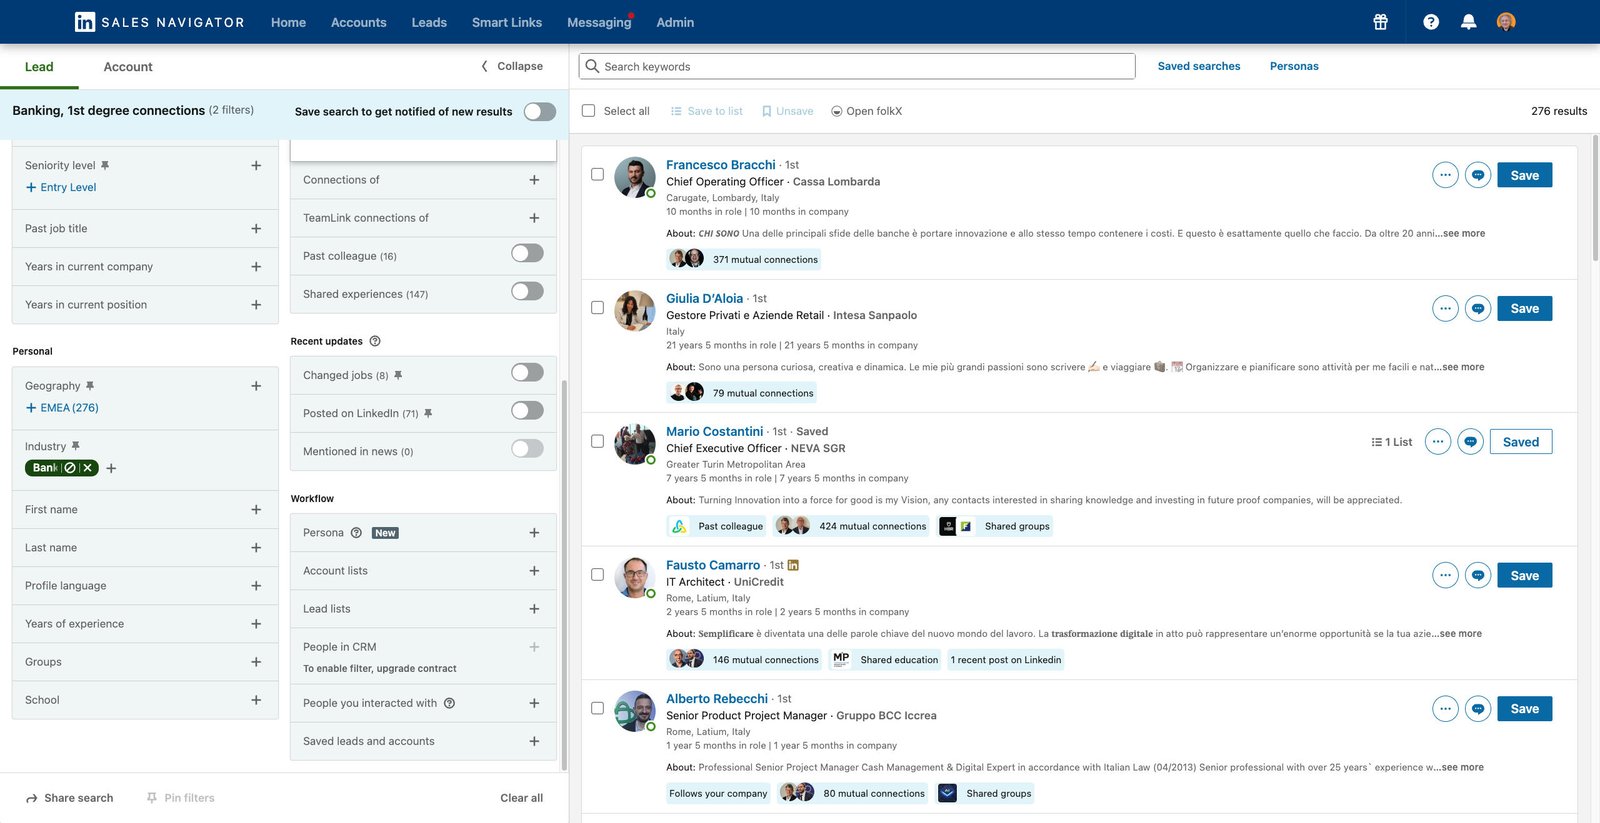1600x823 pixels.
Task: Turn on Posted on LinkedIn filter
Action: (x=527, y=411)
